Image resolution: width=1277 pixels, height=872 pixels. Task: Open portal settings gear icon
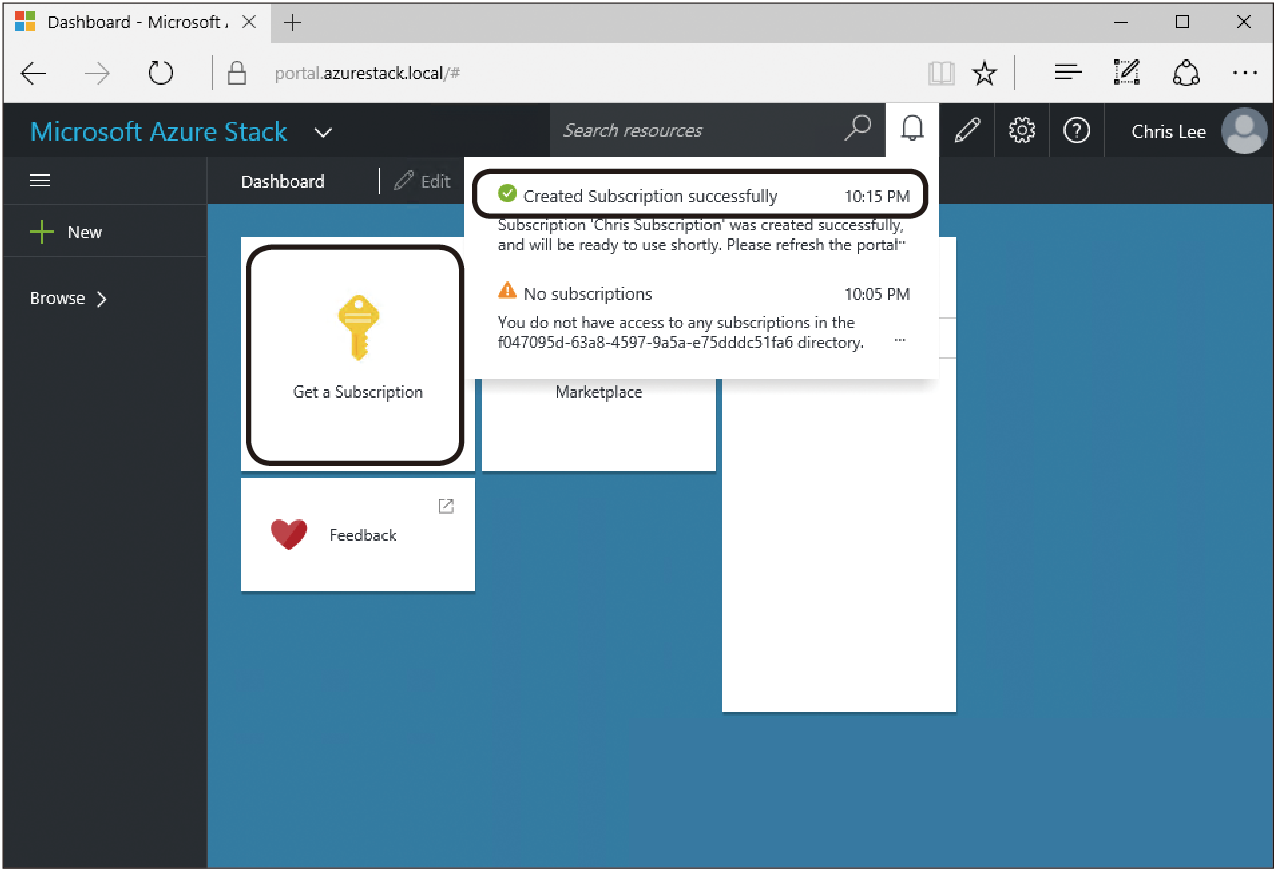(x=1021, y=130)
